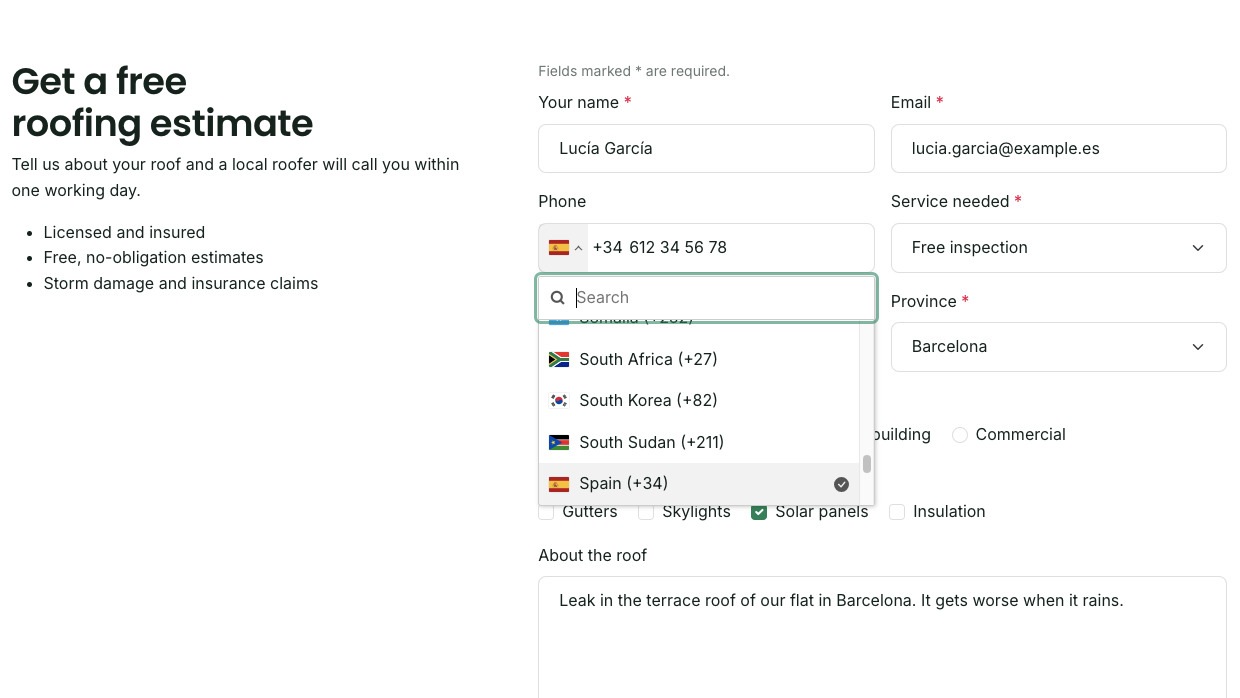Viewport: 1240px width, 698px height.
Task: Click the About the roof text area
Action: (882, 637)
